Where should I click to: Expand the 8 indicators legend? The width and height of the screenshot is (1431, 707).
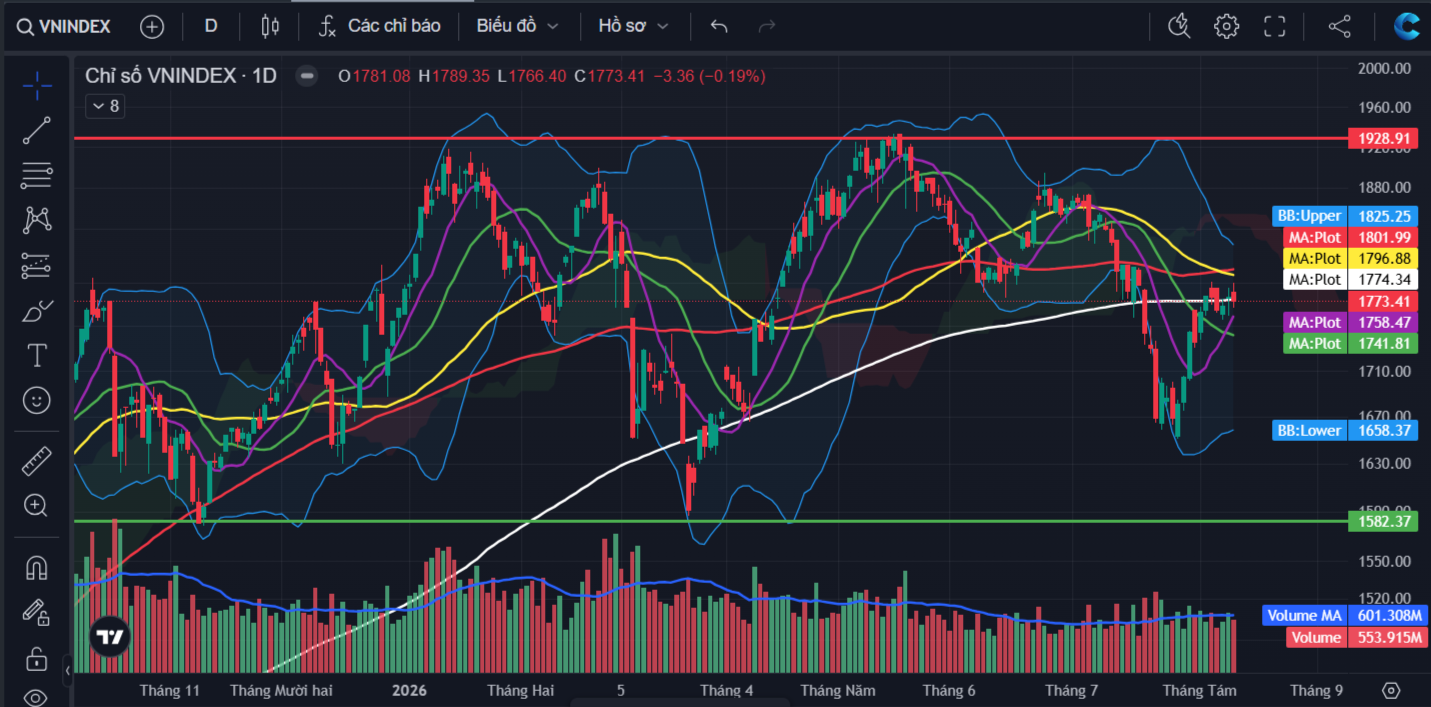104,106
